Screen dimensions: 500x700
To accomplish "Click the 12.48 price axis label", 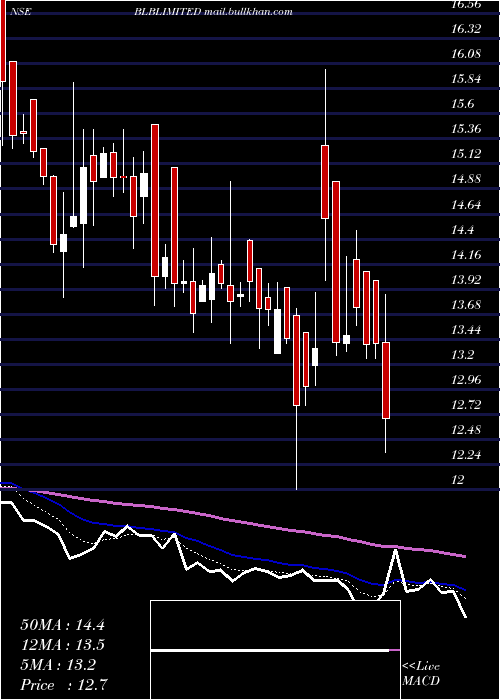I will click(467, 430).
